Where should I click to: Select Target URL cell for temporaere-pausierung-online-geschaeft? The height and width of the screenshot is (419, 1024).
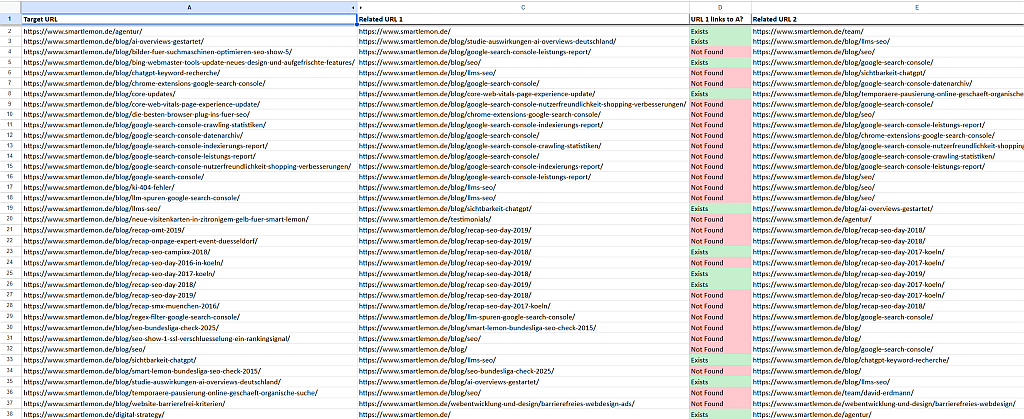(189, 393)
